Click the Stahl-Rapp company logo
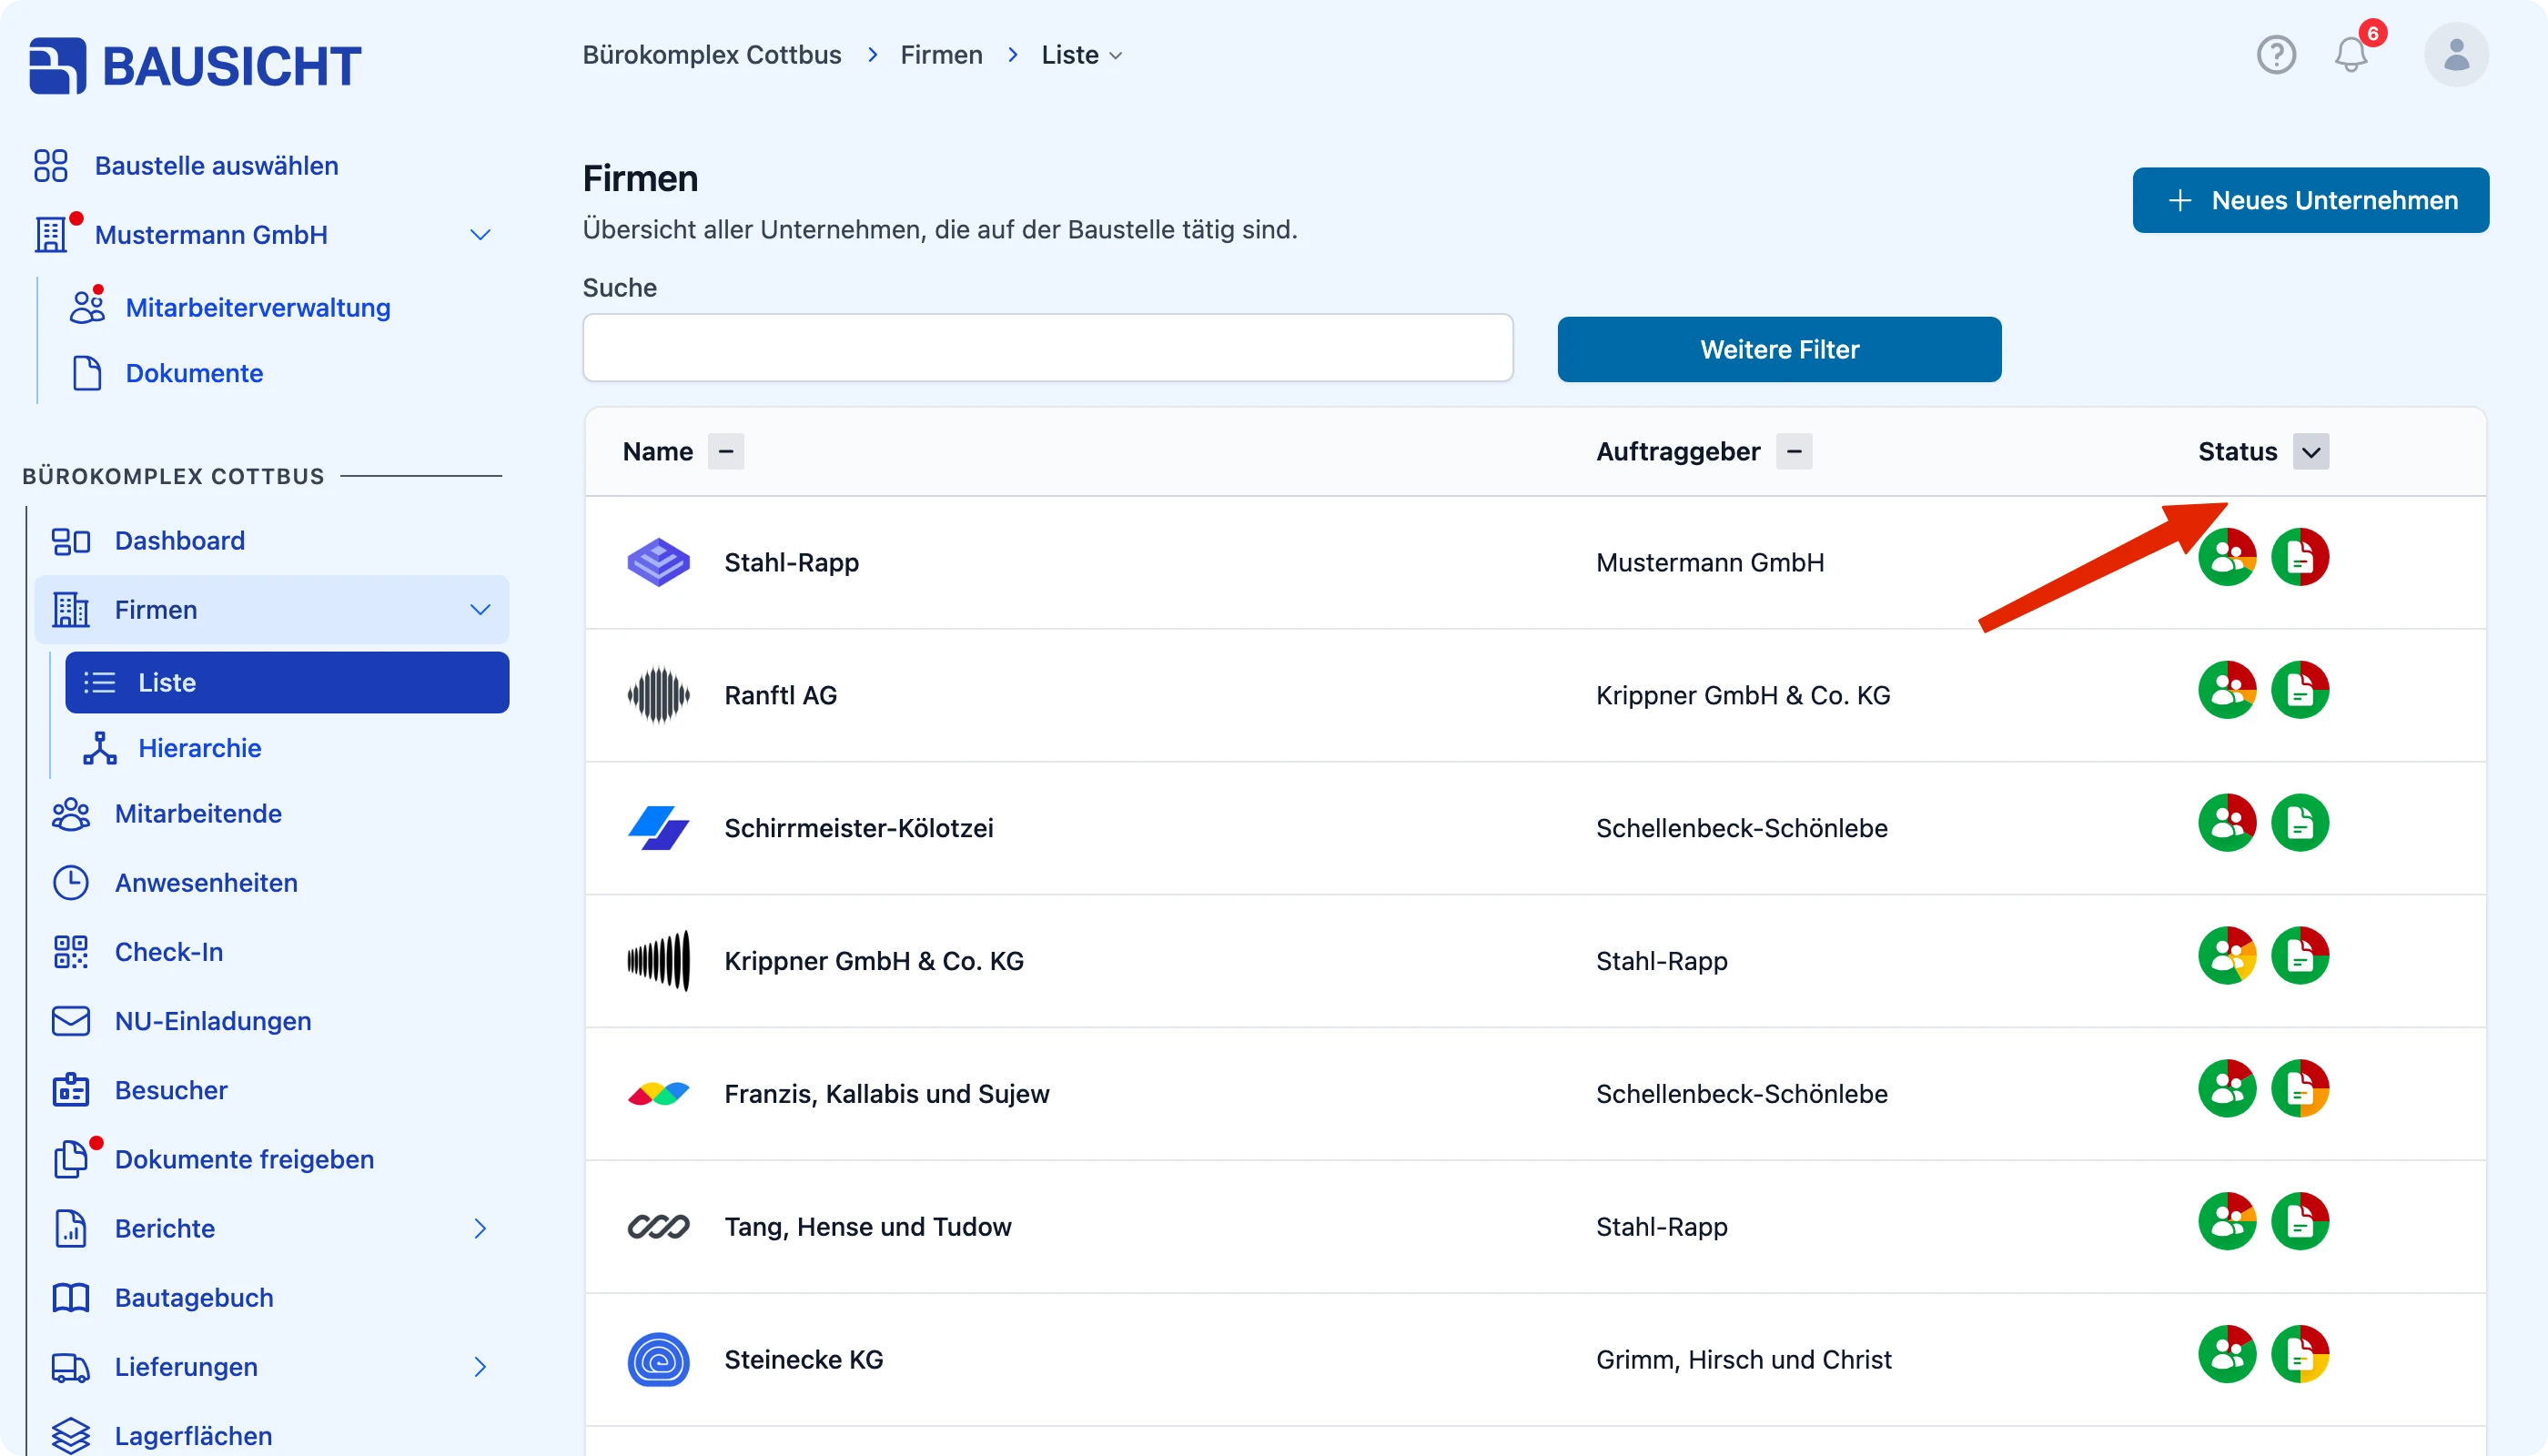The image size is (2548, 1456). click(658, 562)
